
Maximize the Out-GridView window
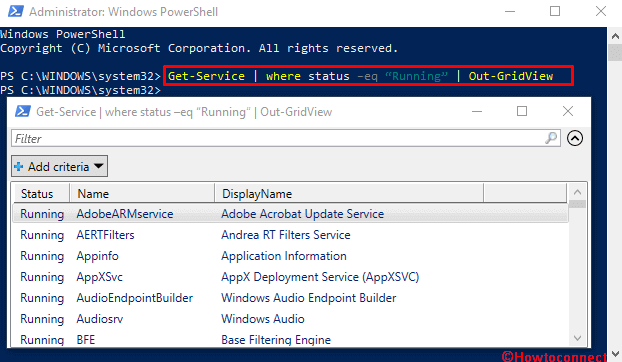(522, 111)
